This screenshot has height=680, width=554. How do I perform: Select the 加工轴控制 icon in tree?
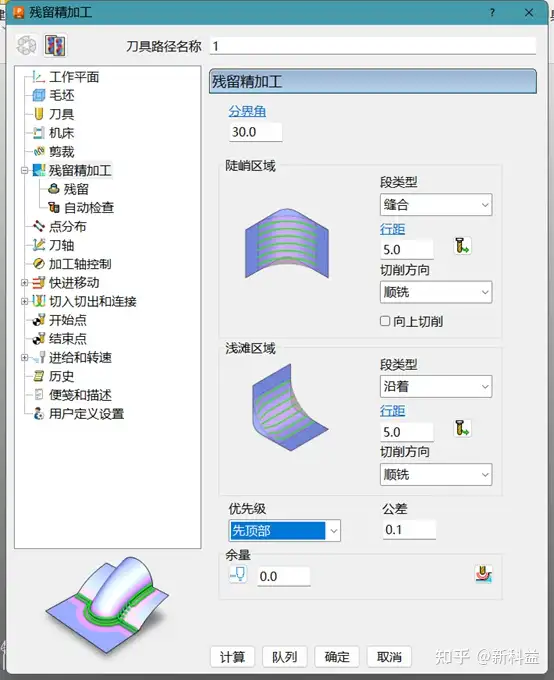39,264
